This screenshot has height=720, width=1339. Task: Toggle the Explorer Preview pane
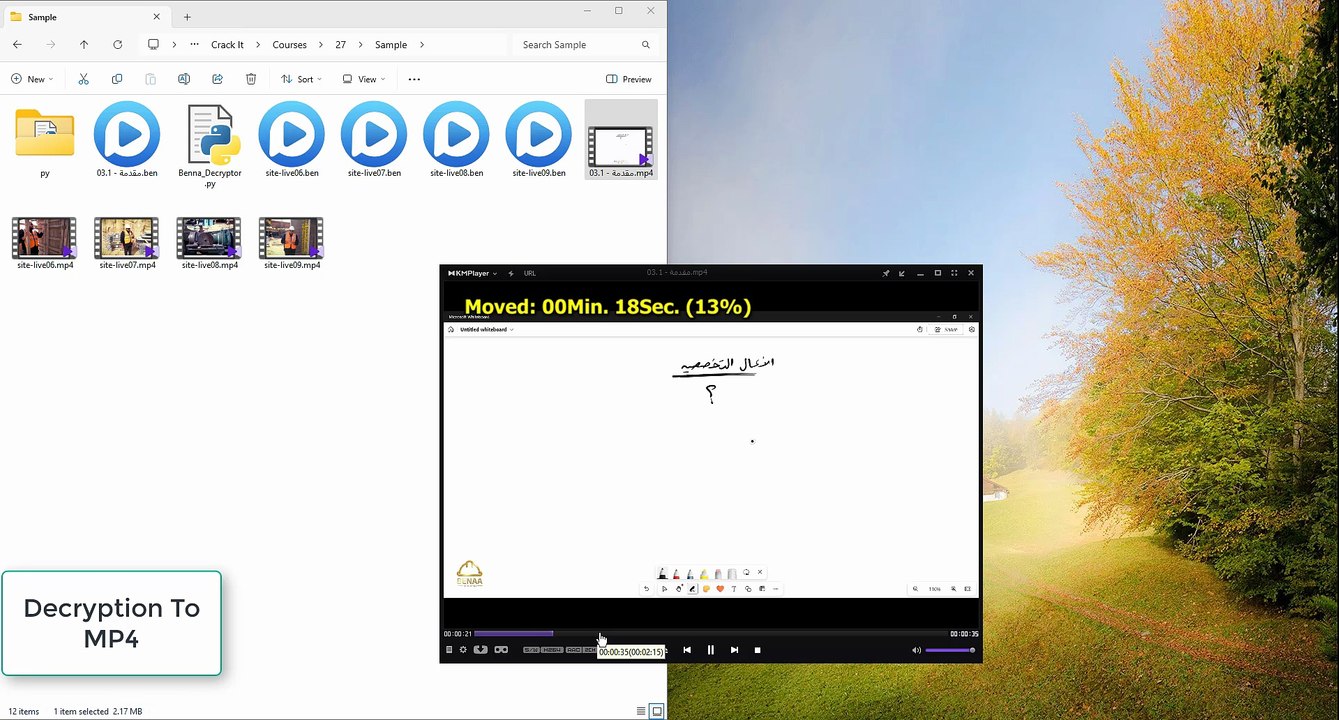[629, 79]
